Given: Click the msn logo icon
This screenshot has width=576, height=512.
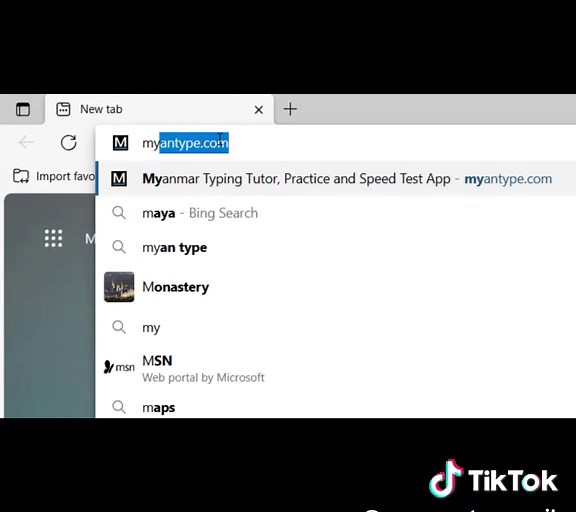Looking at the screenshot, I should coord(119,367).
